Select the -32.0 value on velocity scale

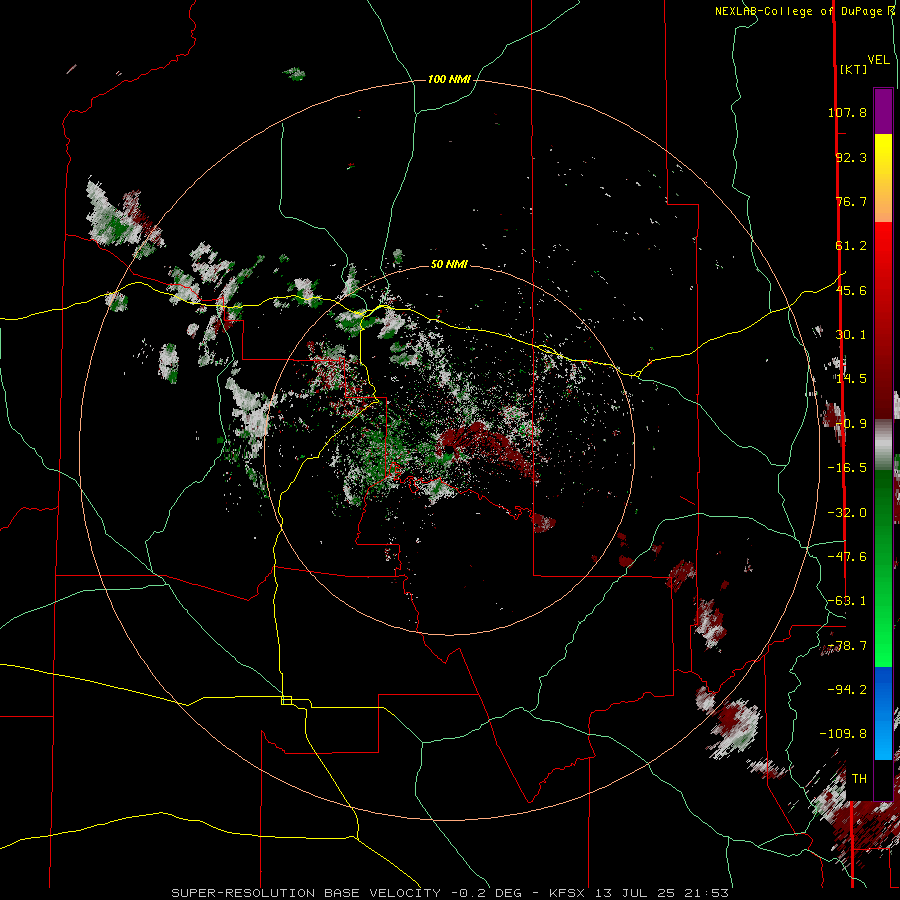847,513
